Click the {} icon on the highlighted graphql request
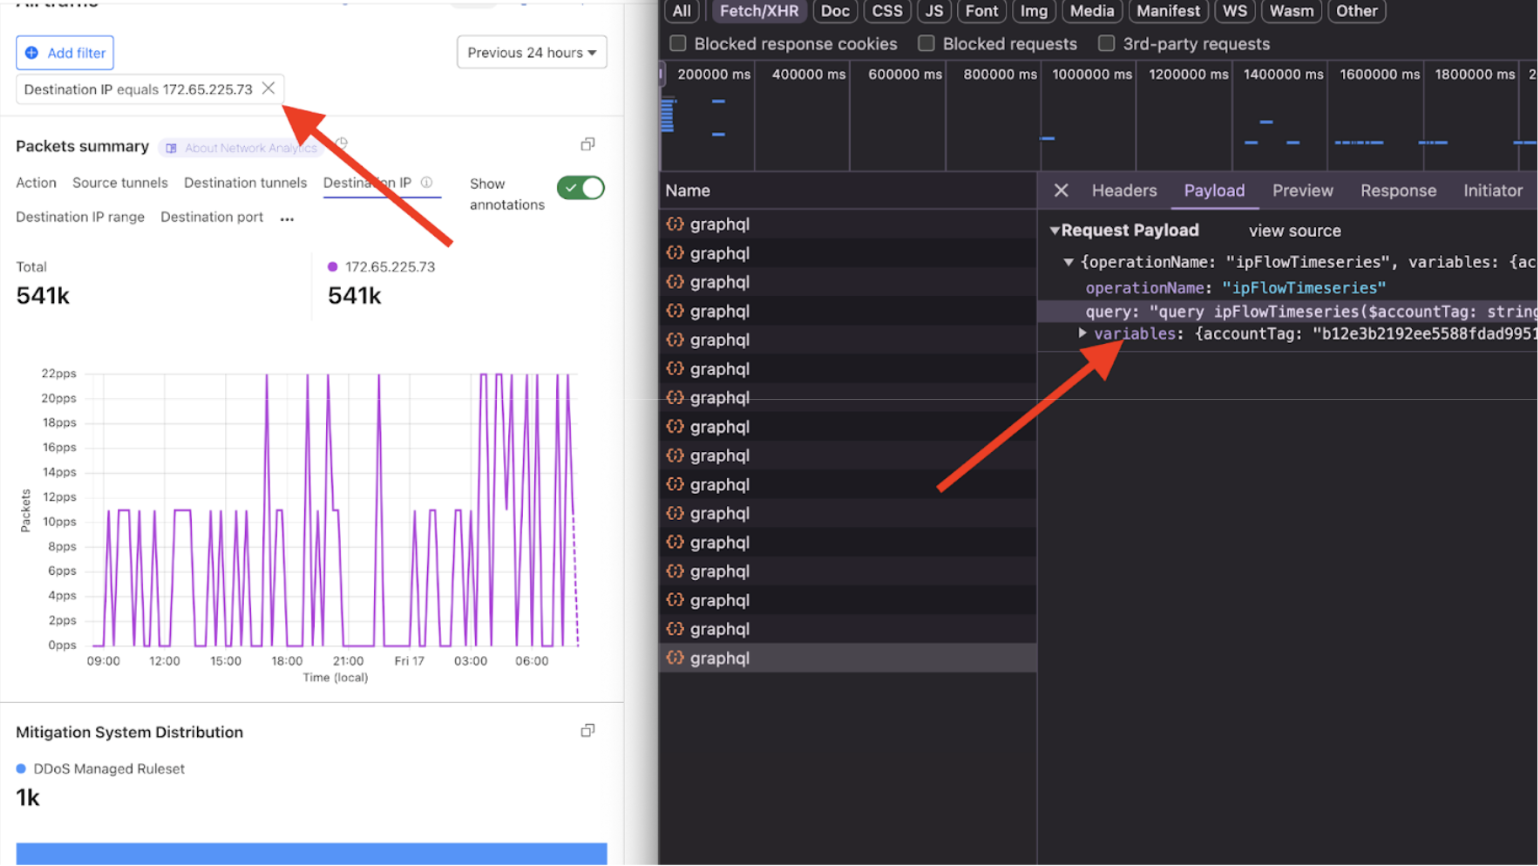This screenshot has height=866, width=1538. coord(674,658)
